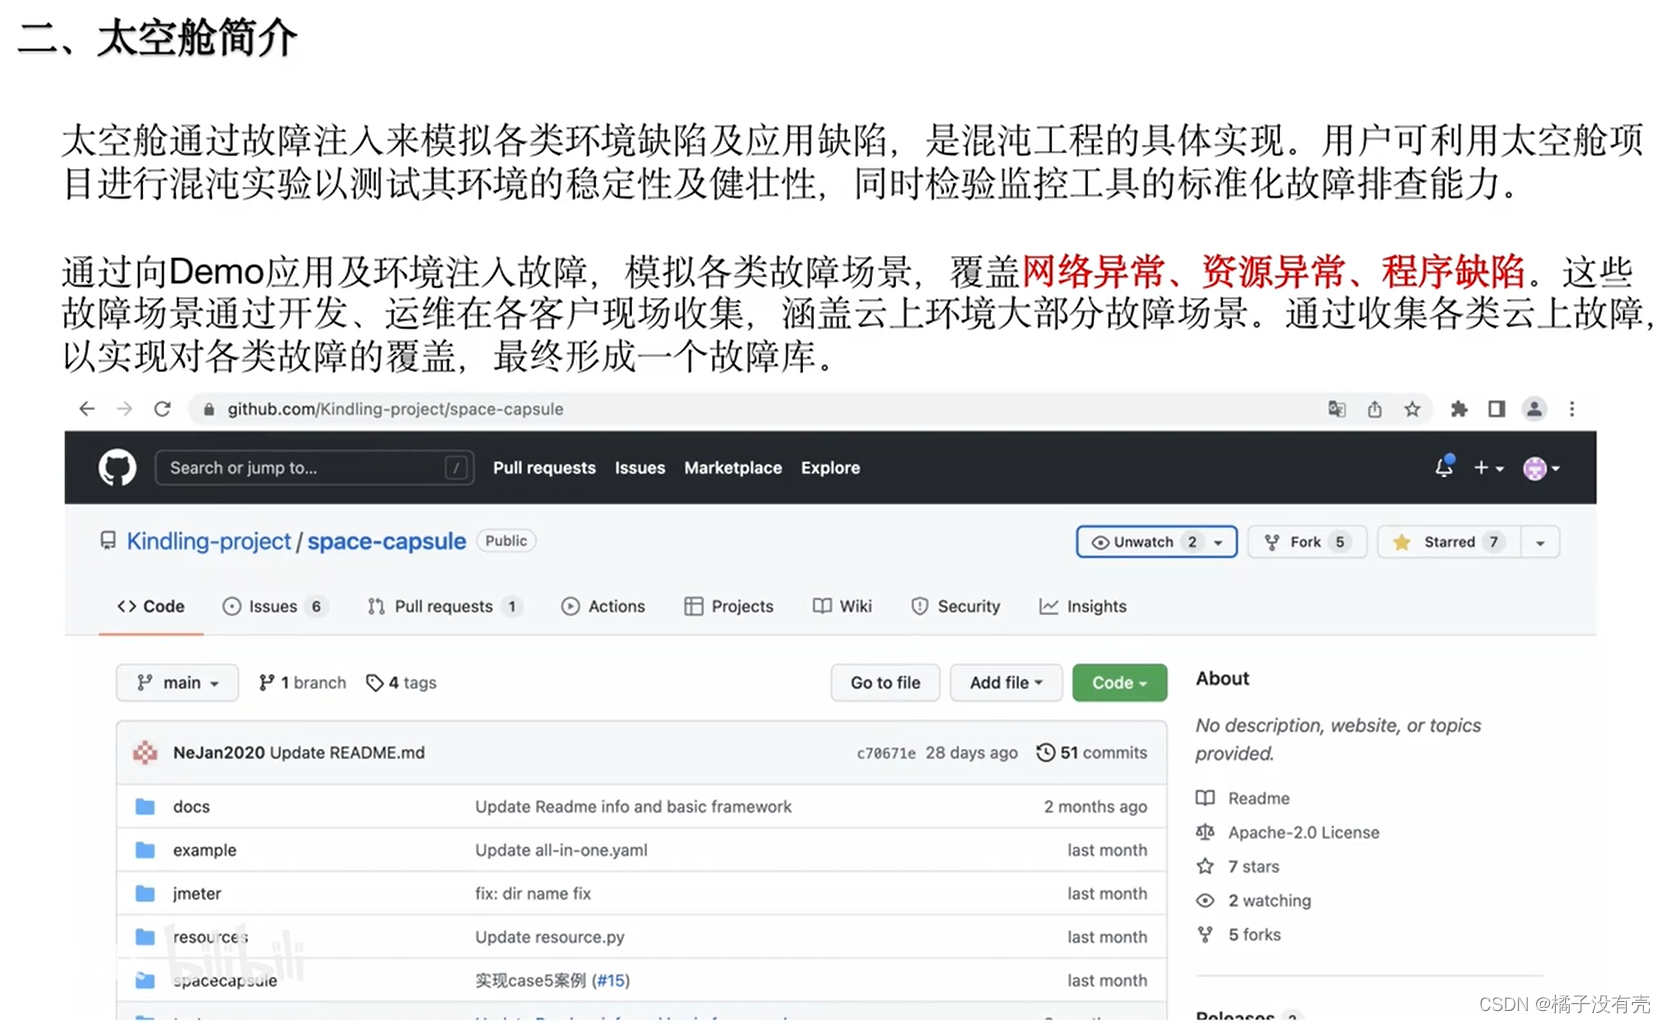Switch to the Projects tab
The width and height of the screenshot is (1666, 1023).
[729, 606]
